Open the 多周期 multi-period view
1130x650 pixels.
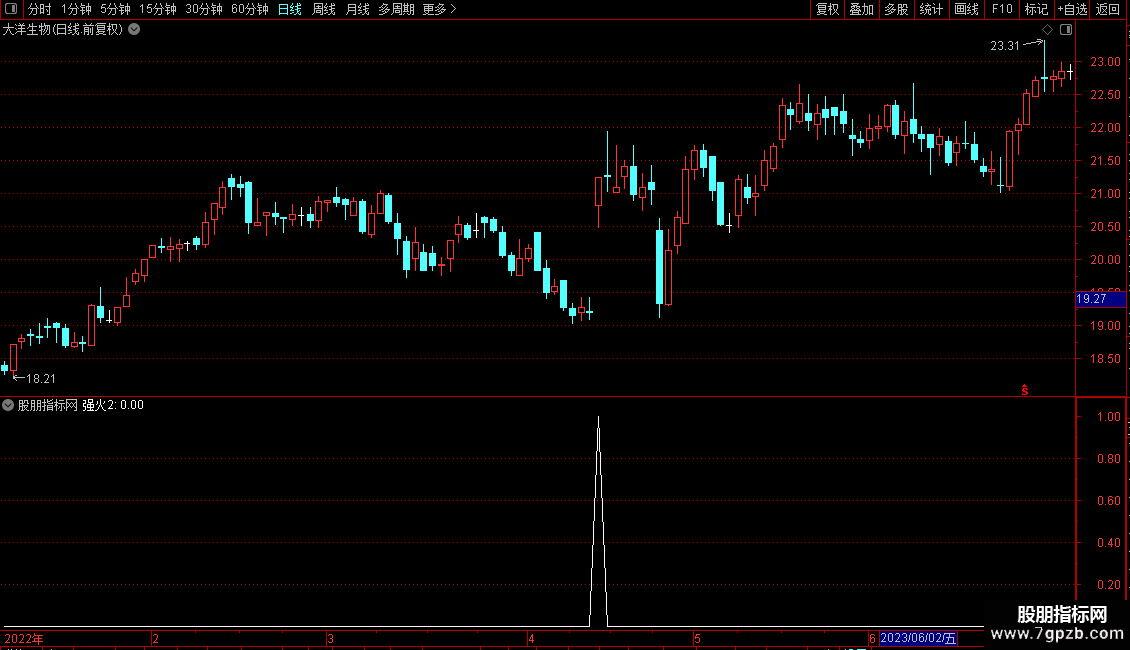(x=396, y=9)
